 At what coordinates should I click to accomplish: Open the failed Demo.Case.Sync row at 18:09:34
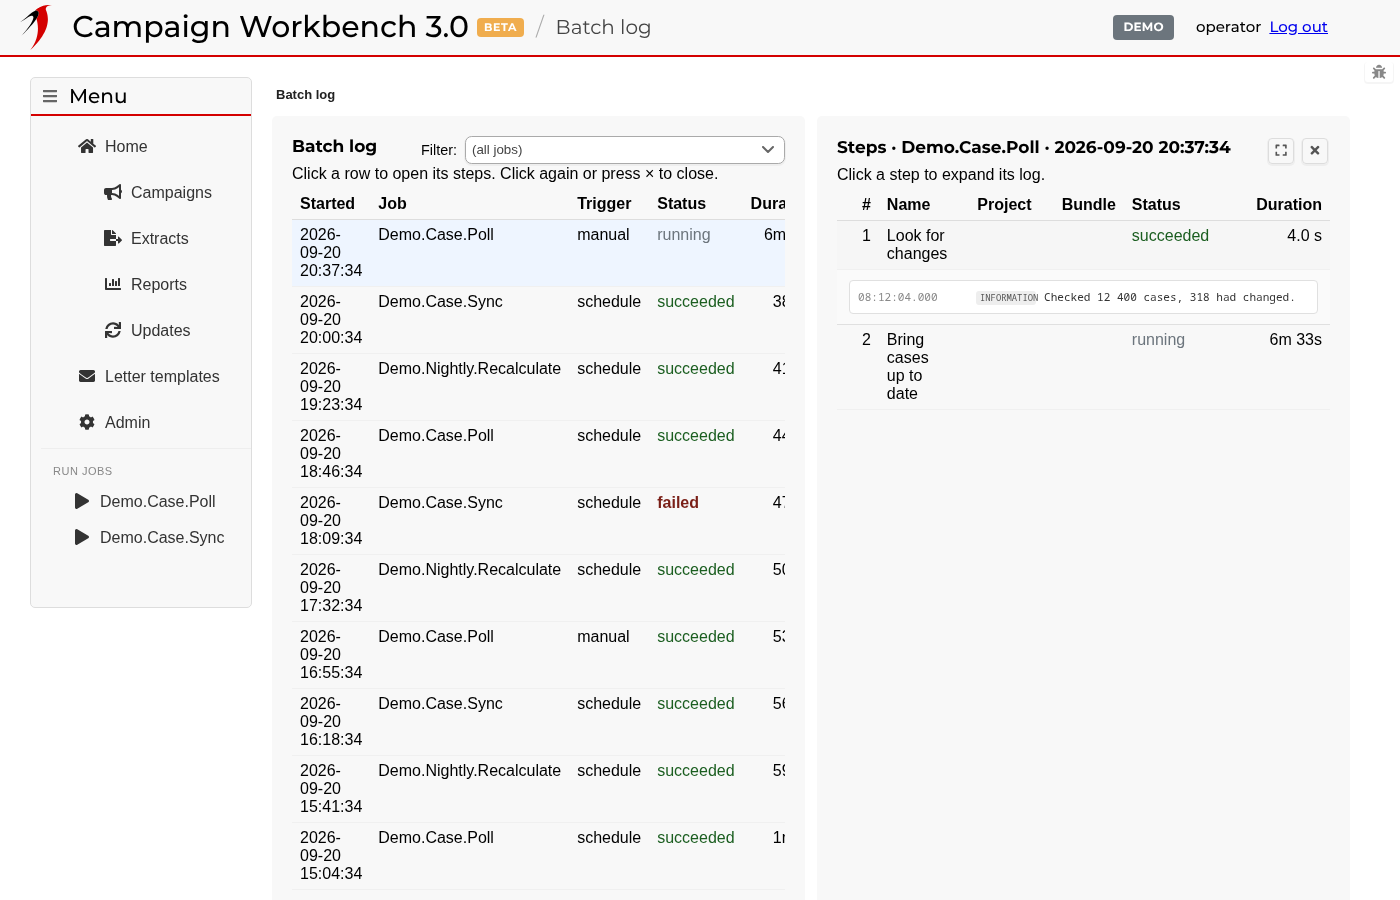coord(538,521)
